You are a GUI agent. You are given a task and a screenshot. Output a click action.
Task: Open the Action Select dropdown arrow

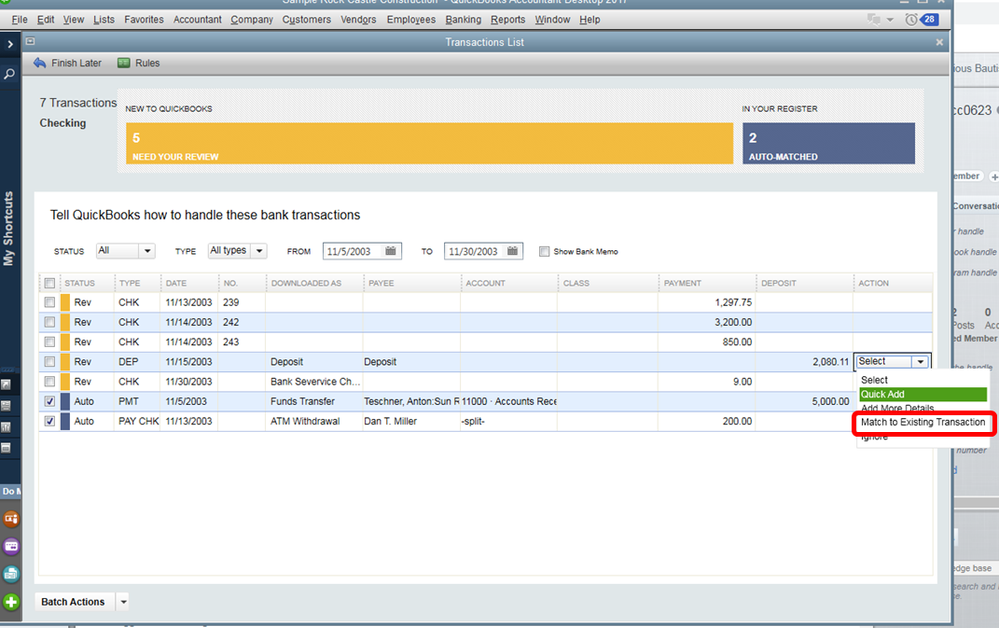[x=920, y=362]
